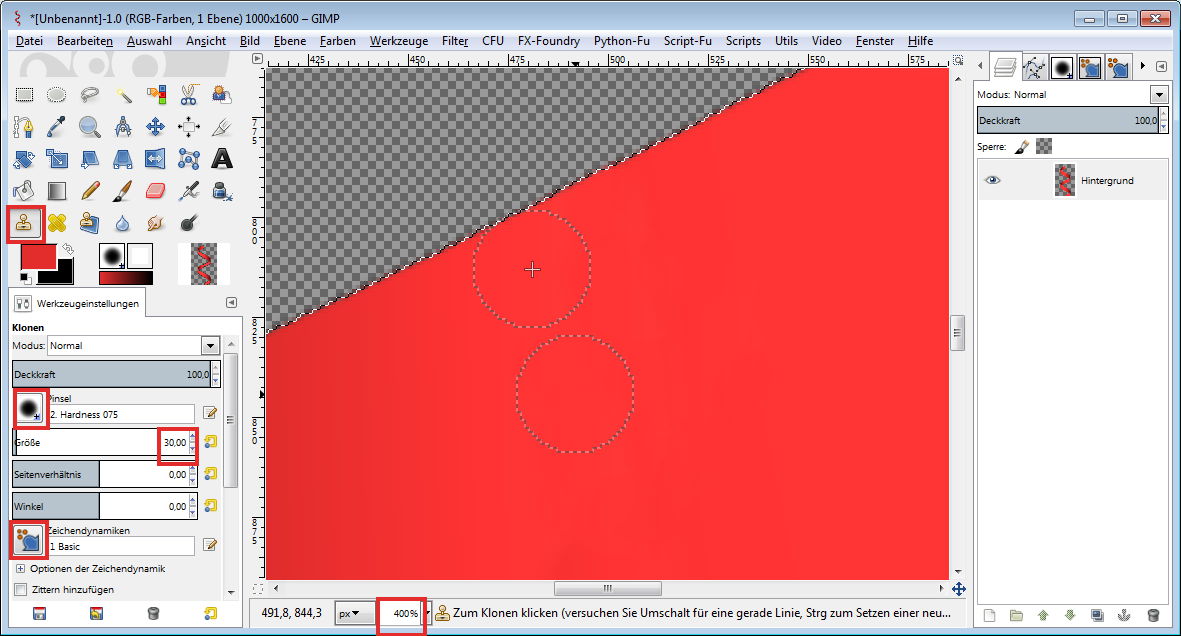This screenshot has width=1181, height=636.
Task: Enable the Zittern hinzufügen checkbox
Action: tap(20, 589)
